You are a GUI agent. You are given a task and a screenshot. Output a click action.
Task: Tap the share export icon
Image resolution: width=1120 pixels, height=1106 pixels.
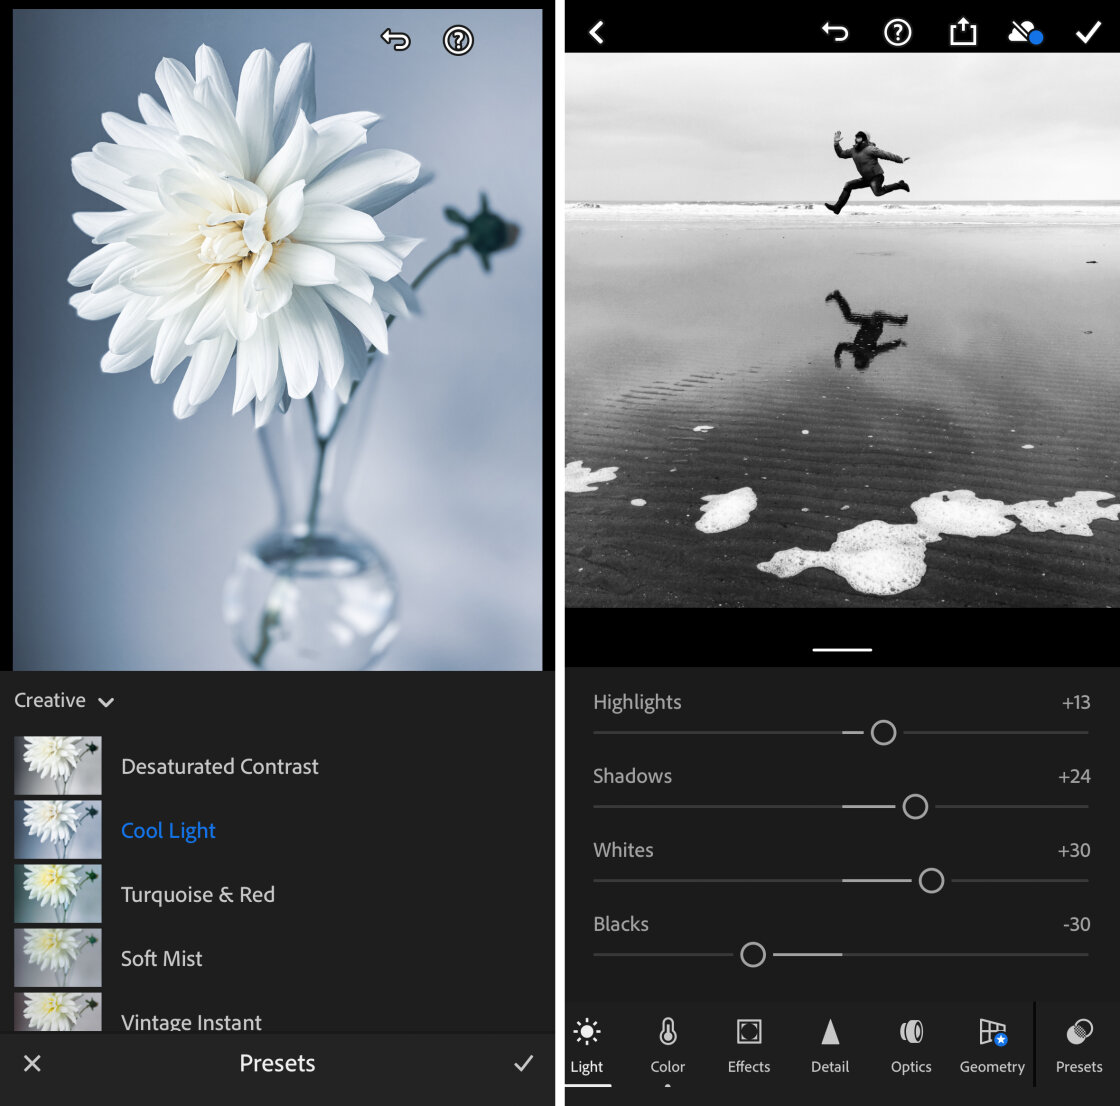pyautogui.click(x=962, y=33)
